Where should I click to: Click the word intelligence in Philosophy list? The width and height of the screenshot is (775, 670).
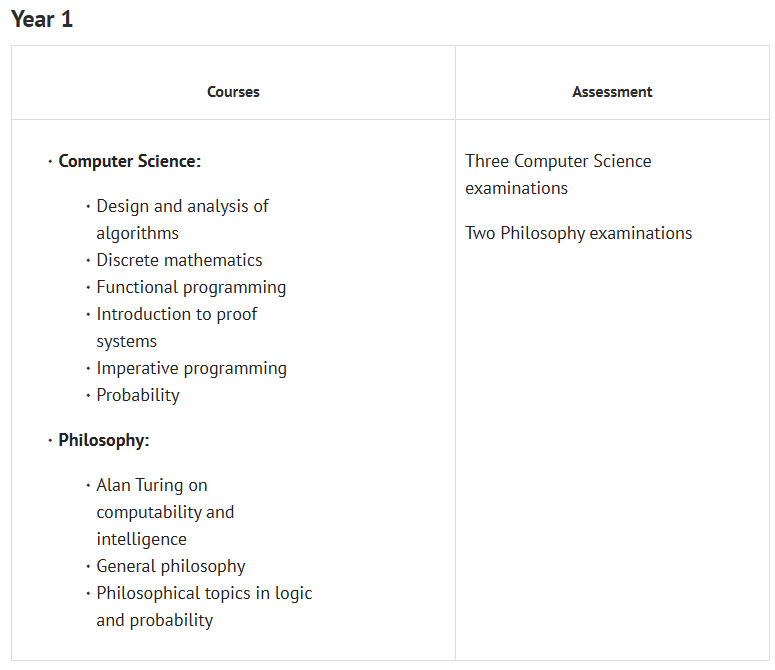point(141,539)
